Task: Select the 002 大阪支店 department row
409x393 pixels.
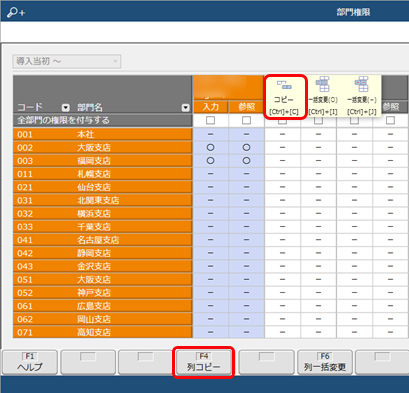Action: tap(103, 148)
